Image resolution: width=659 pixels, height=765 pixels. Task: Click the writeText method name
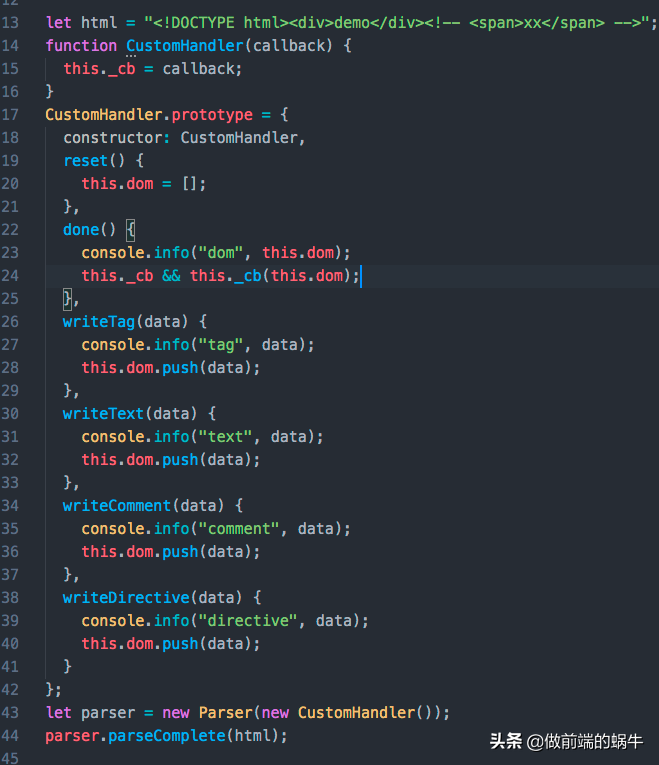103,414
